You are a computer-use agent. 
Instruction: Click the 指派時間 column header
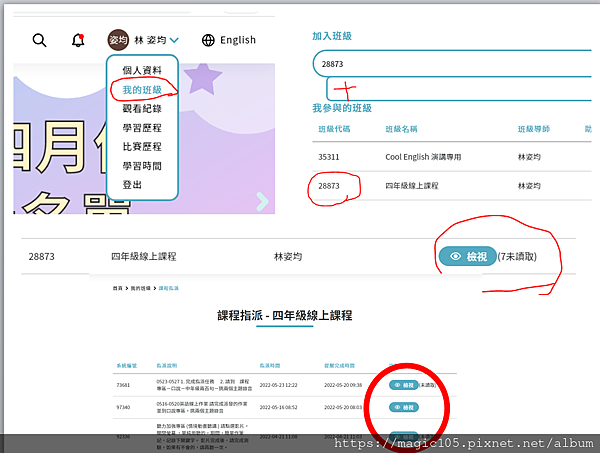pos(270,365)
